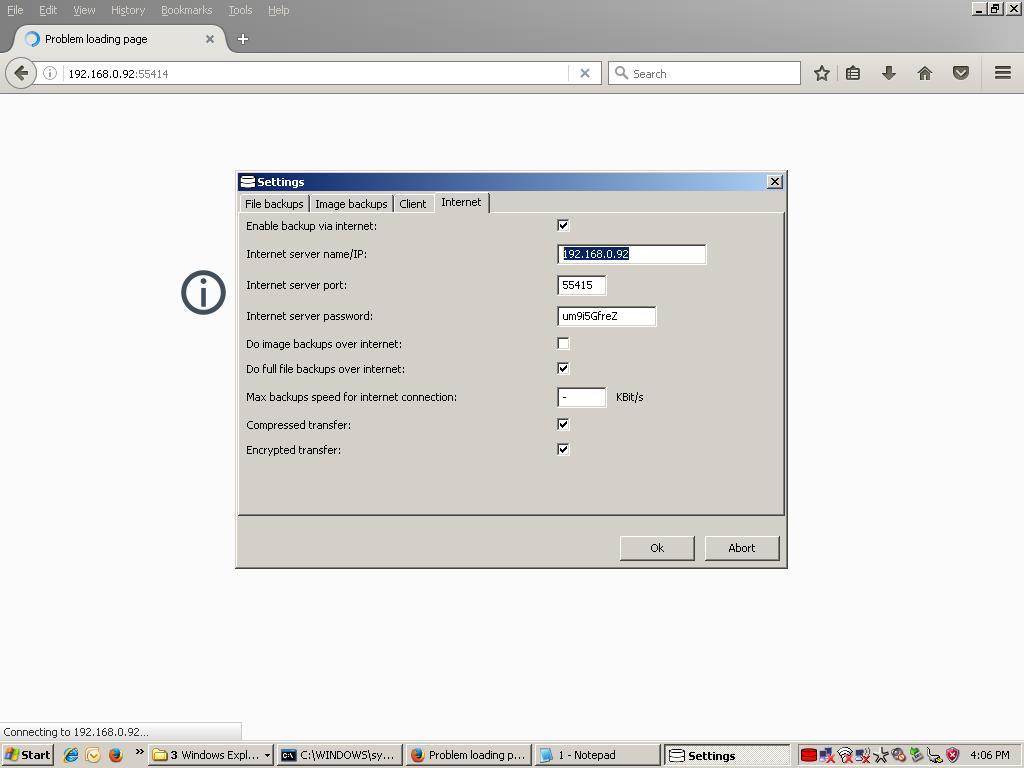Open the Firefox hamburger menu
1024x768 pixels.
pyautogui.click(x=1001, y=72)
